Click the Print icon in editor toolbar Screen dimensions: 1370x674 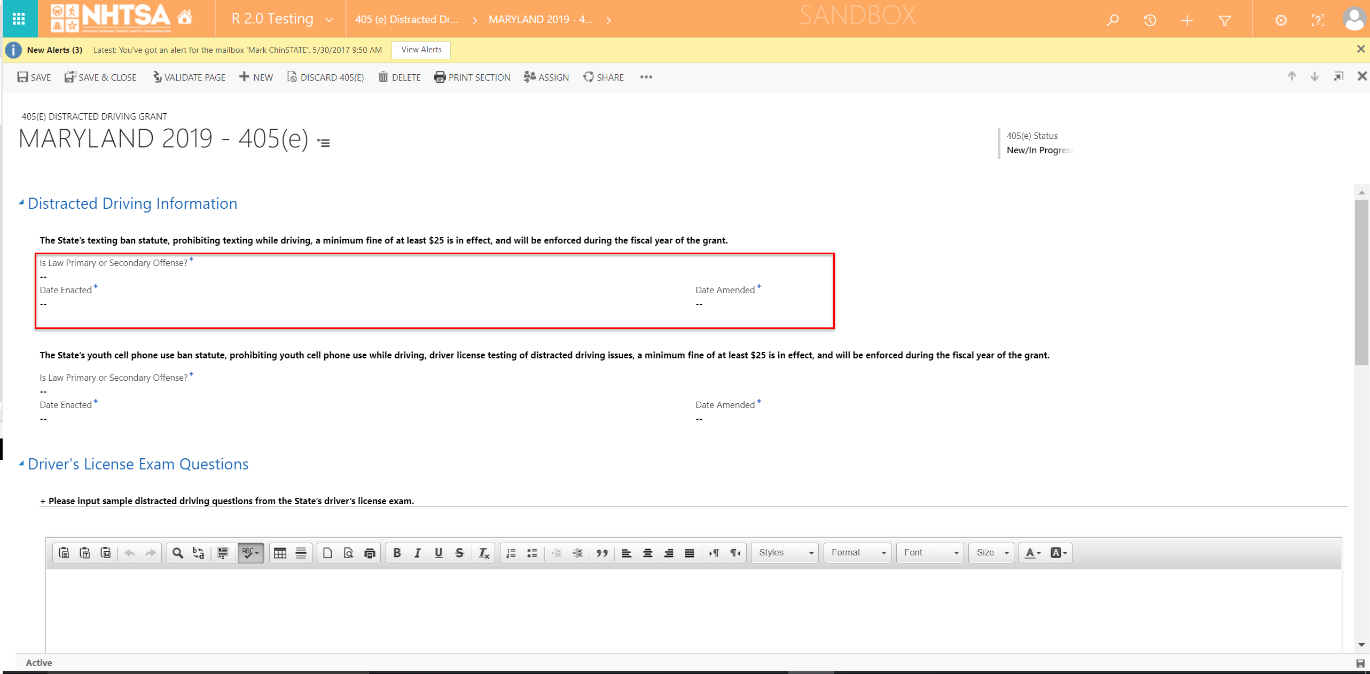pyautogui.click(x=370, y=553)
